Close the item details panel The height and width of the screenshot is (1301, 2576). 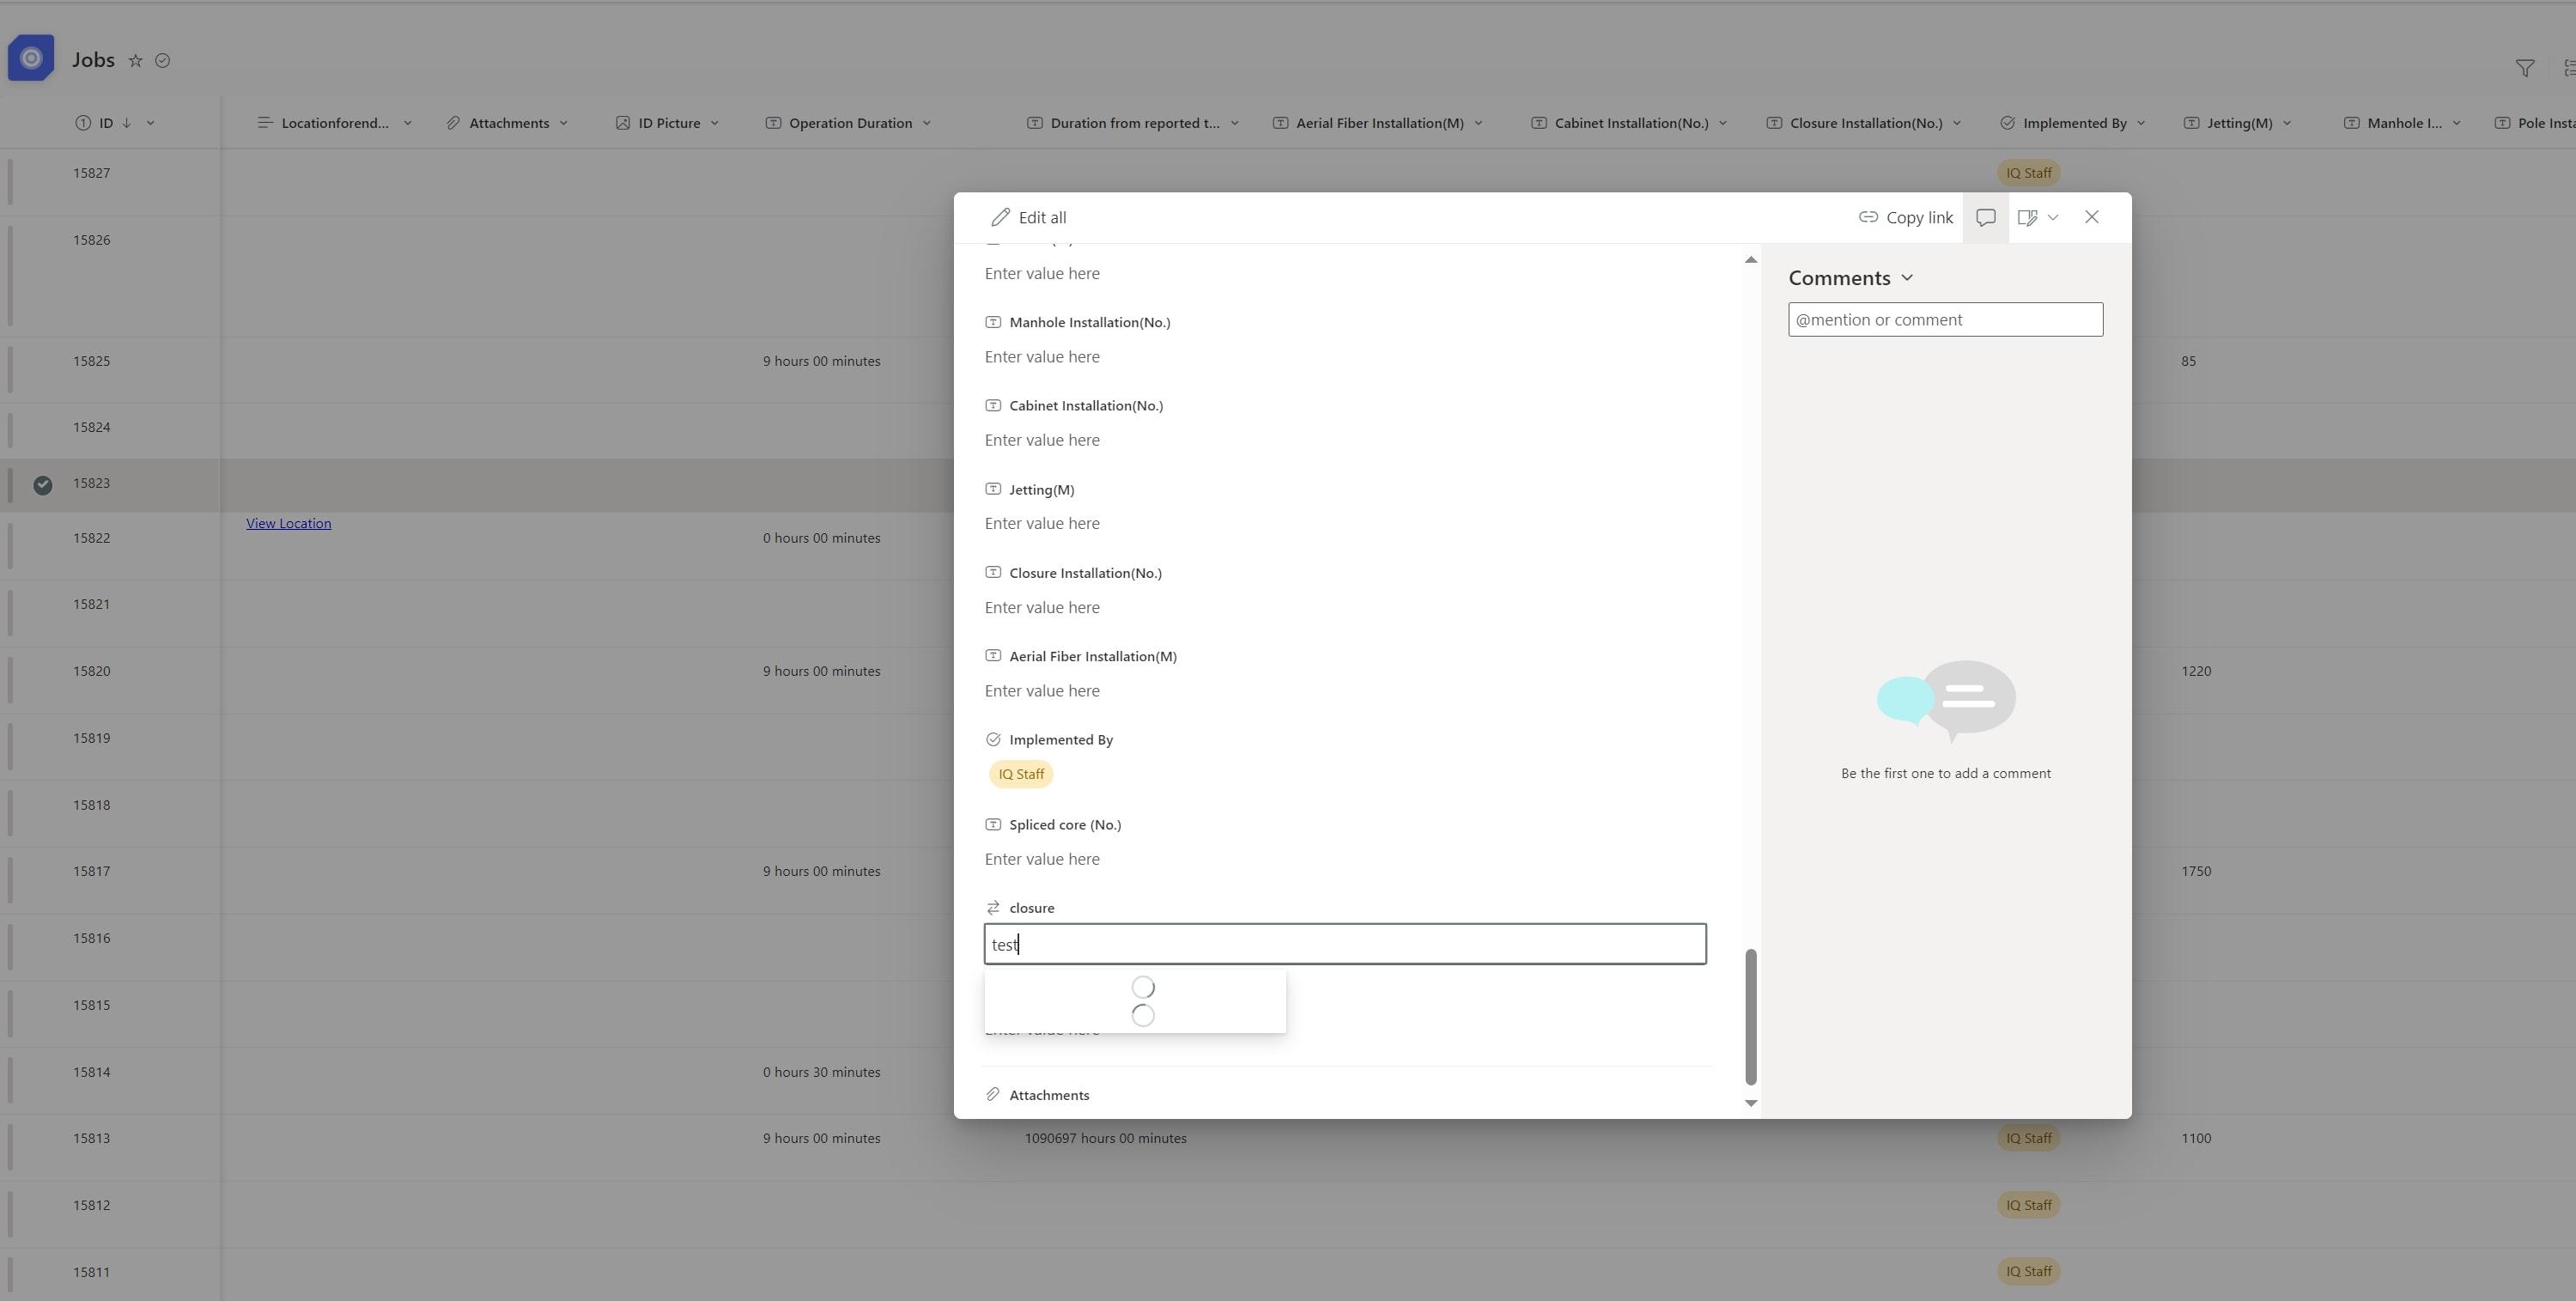point(2092,217)
